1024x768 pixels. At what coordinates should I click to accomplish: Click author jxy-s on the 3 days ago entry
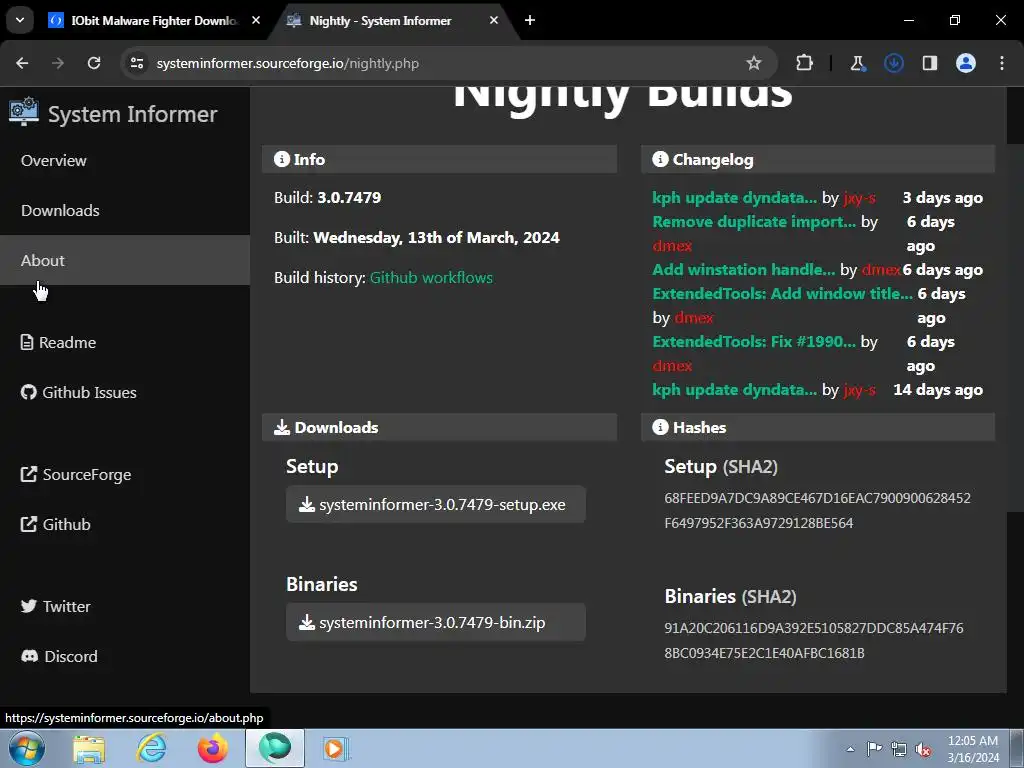859,198
